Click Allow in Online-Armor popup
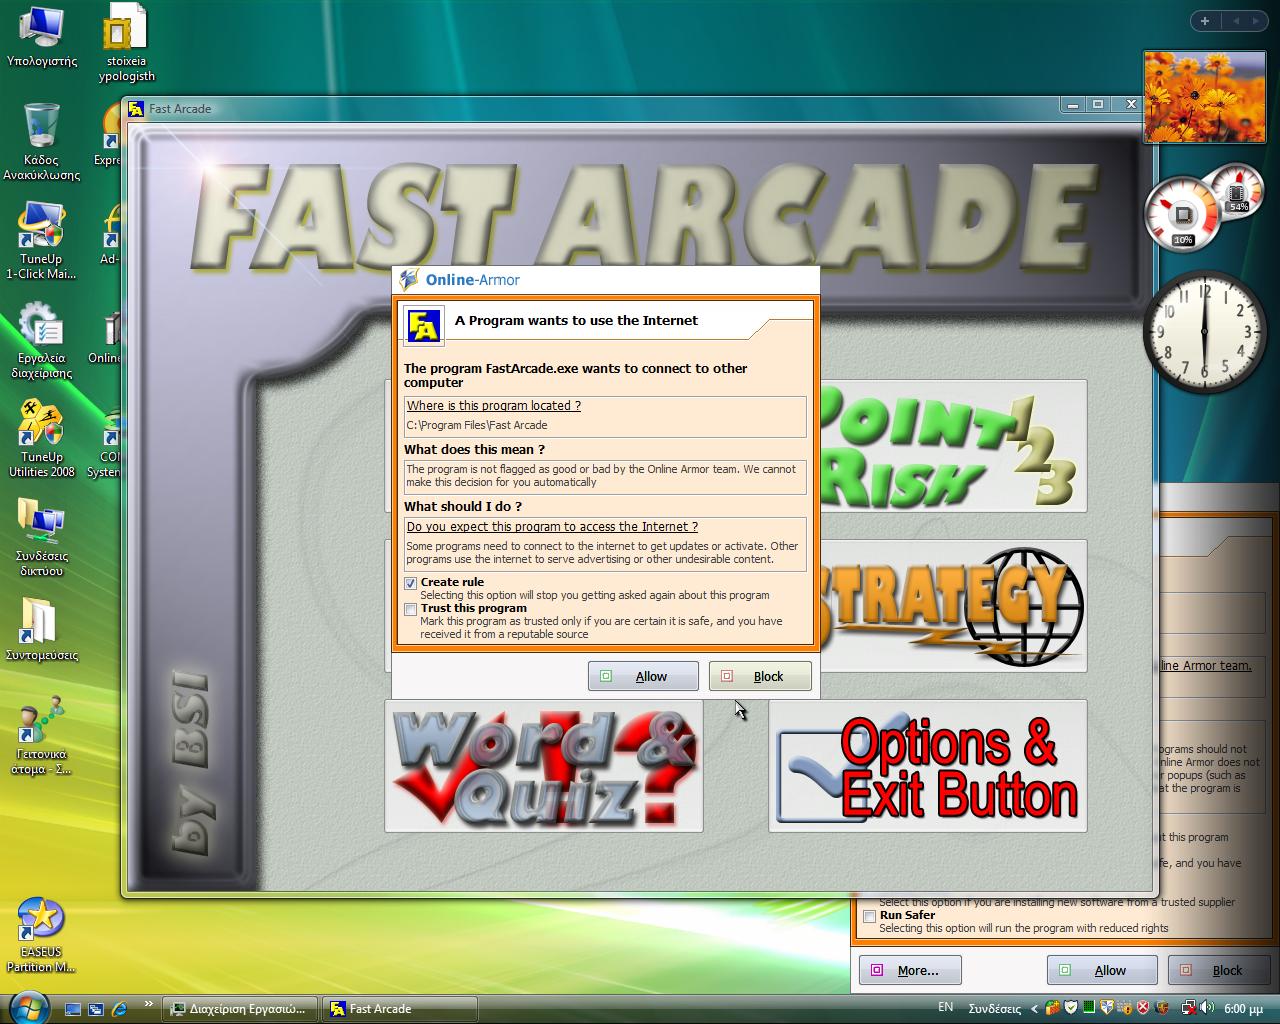The width and height of the screenshot is (1280, 1024). [643, 676]
